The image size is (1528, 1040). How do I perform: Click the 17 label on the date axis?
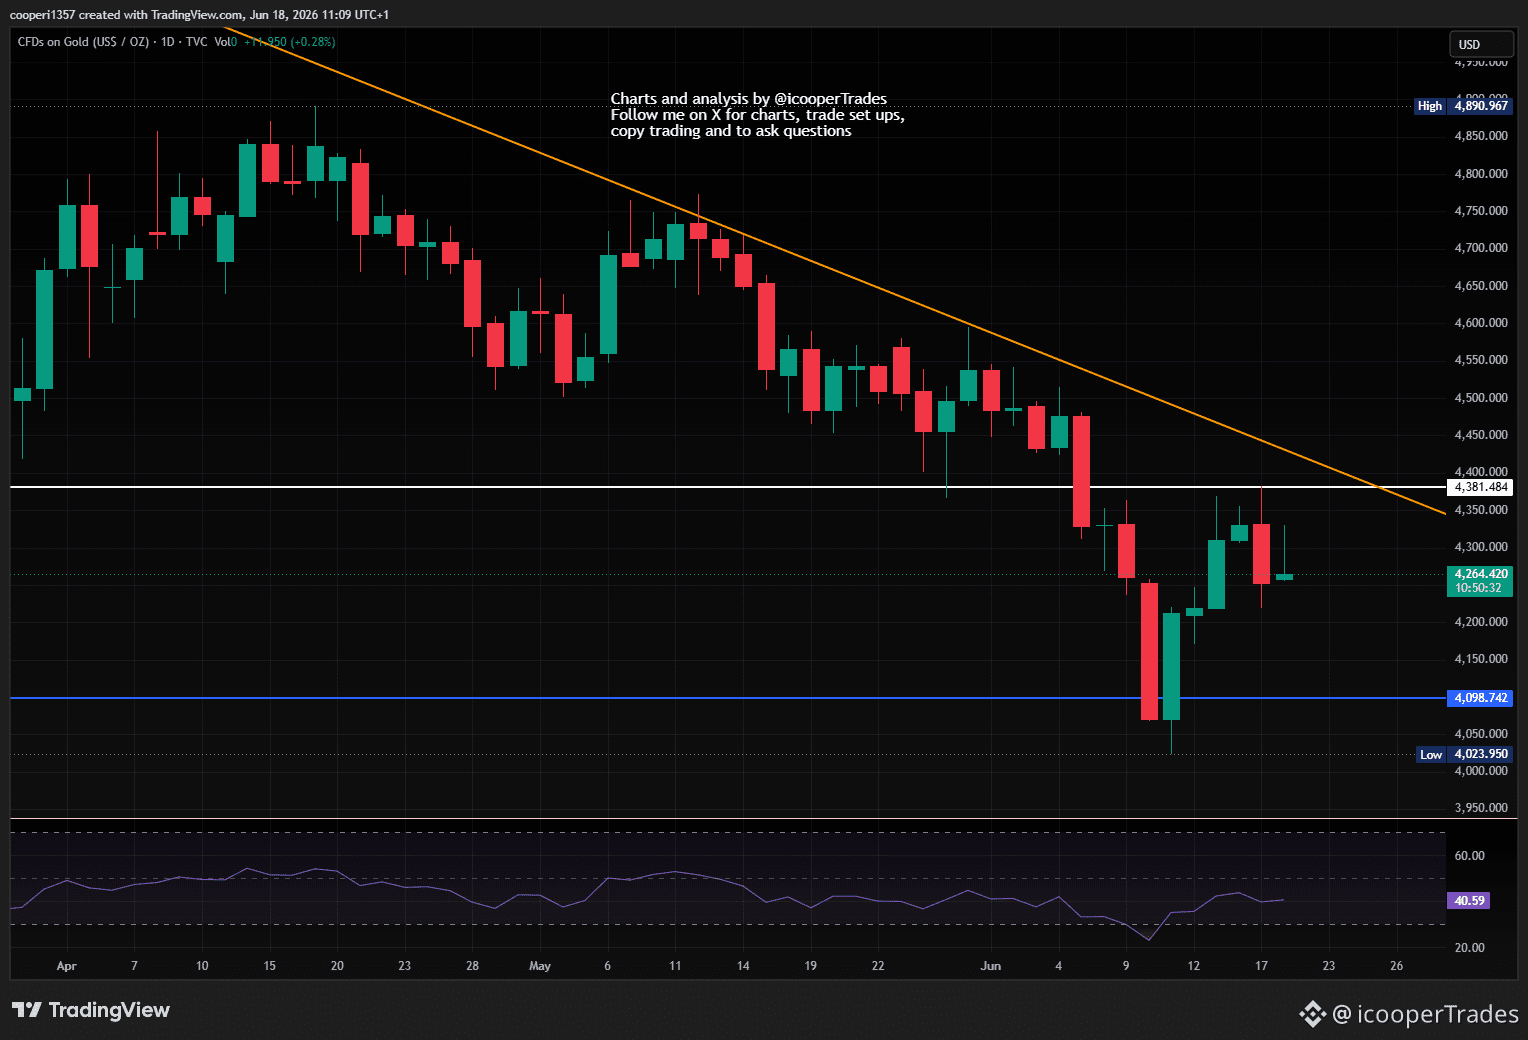(1262, 966)
